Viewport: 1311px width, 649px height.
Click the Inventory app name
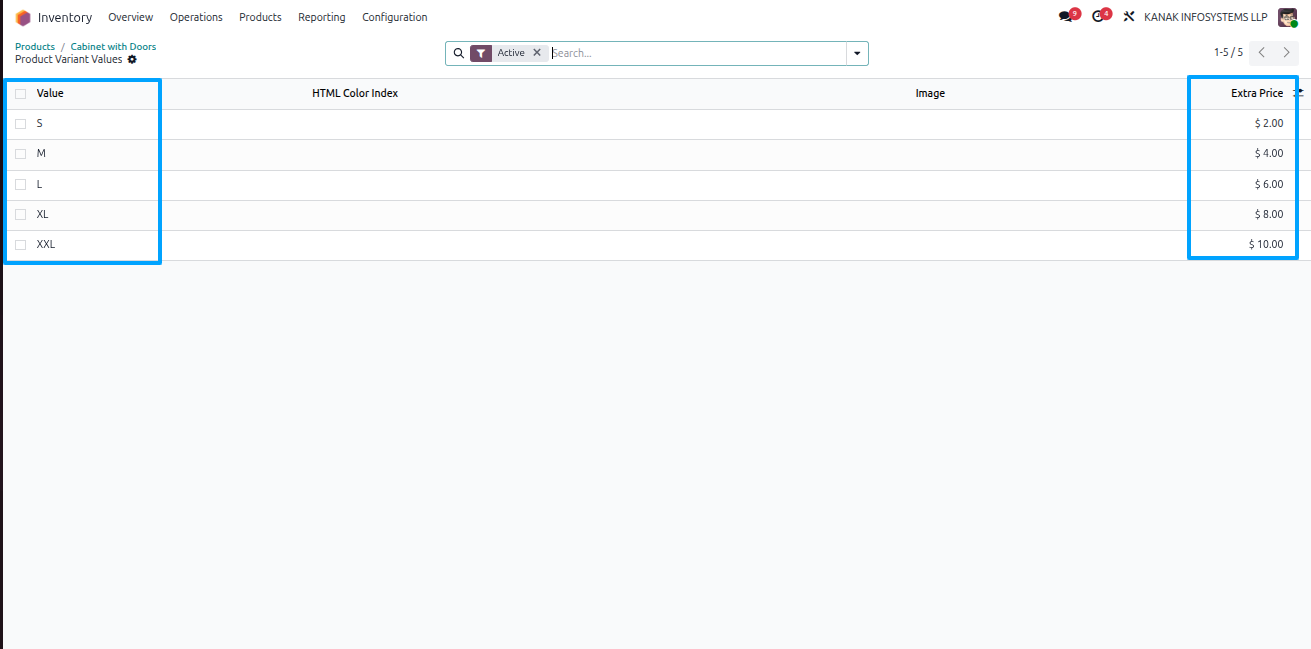pyautogui.click(x=65, y=17)
